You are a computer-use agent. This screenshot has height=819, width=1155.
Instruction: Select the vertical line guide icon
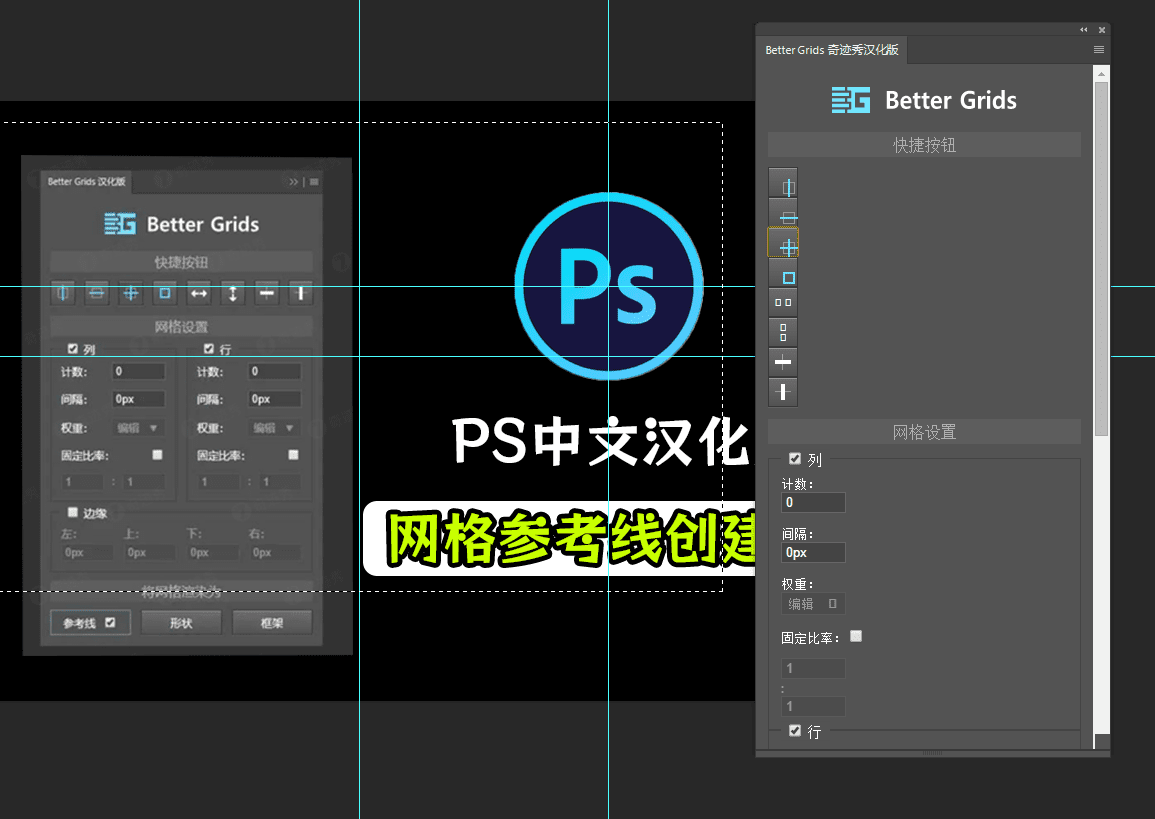point(783,392)
